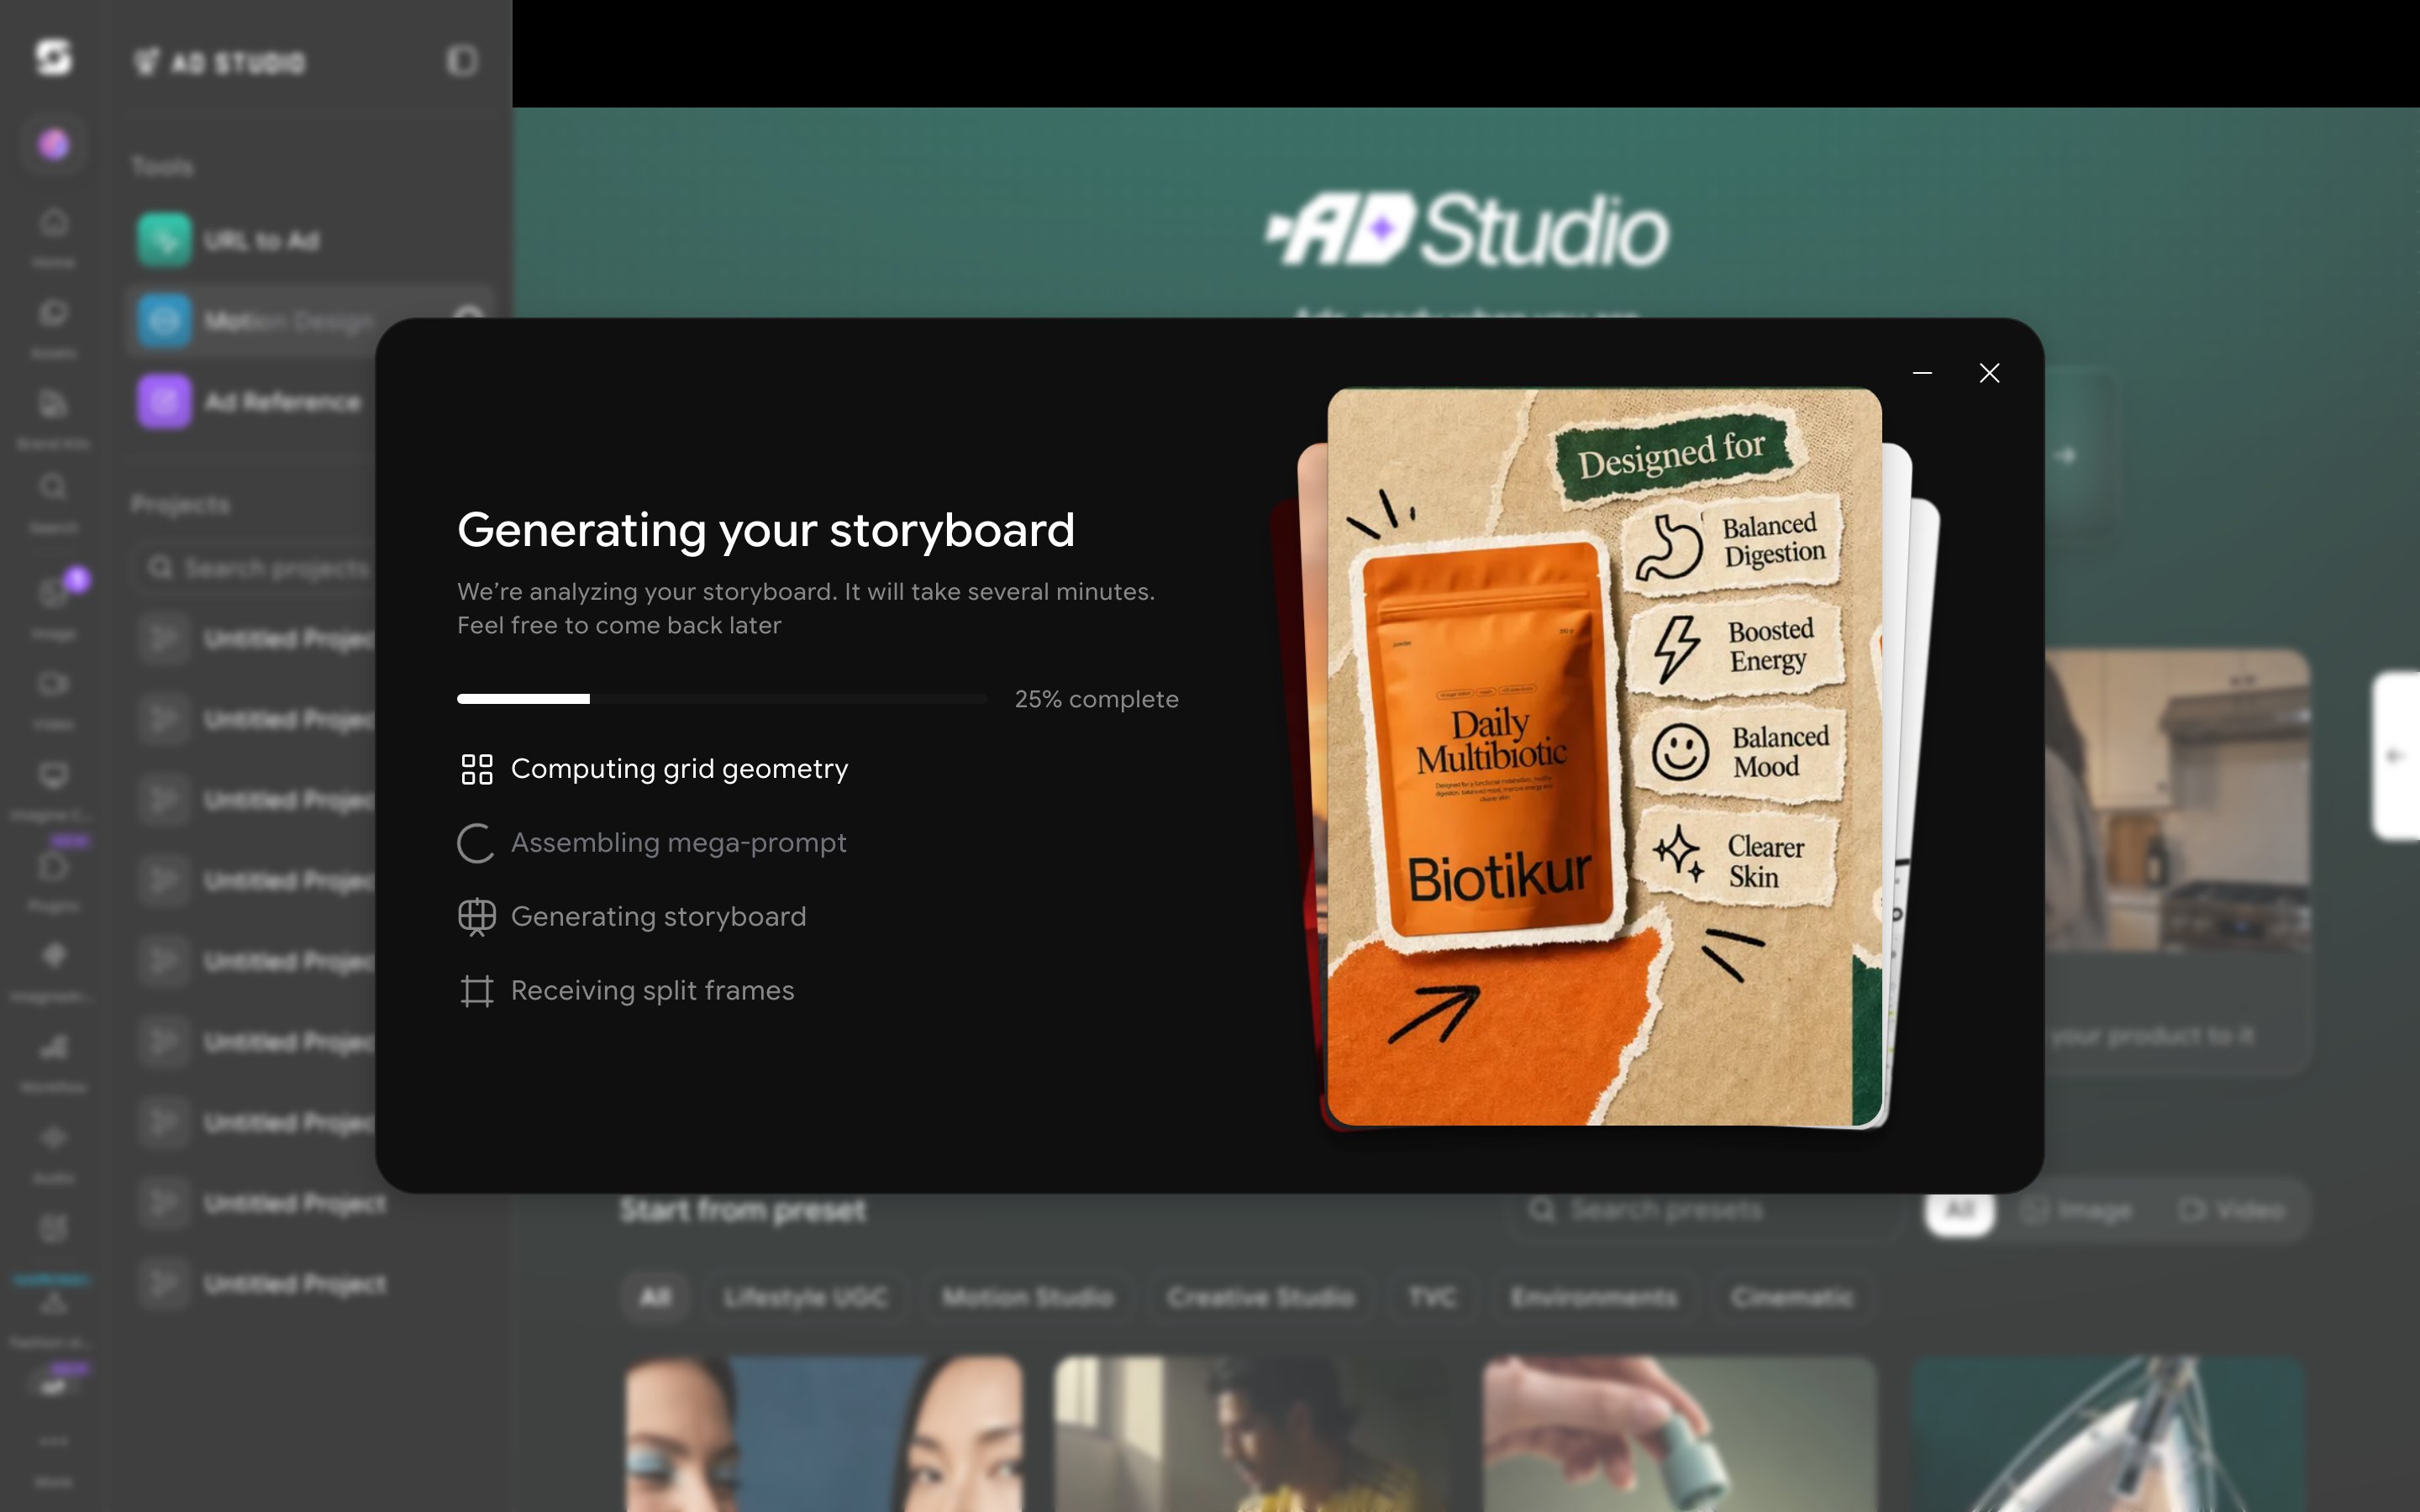Open Workflow in the sidebar
Viewport: 2420px width, 1512px height.
[54, 1061]
